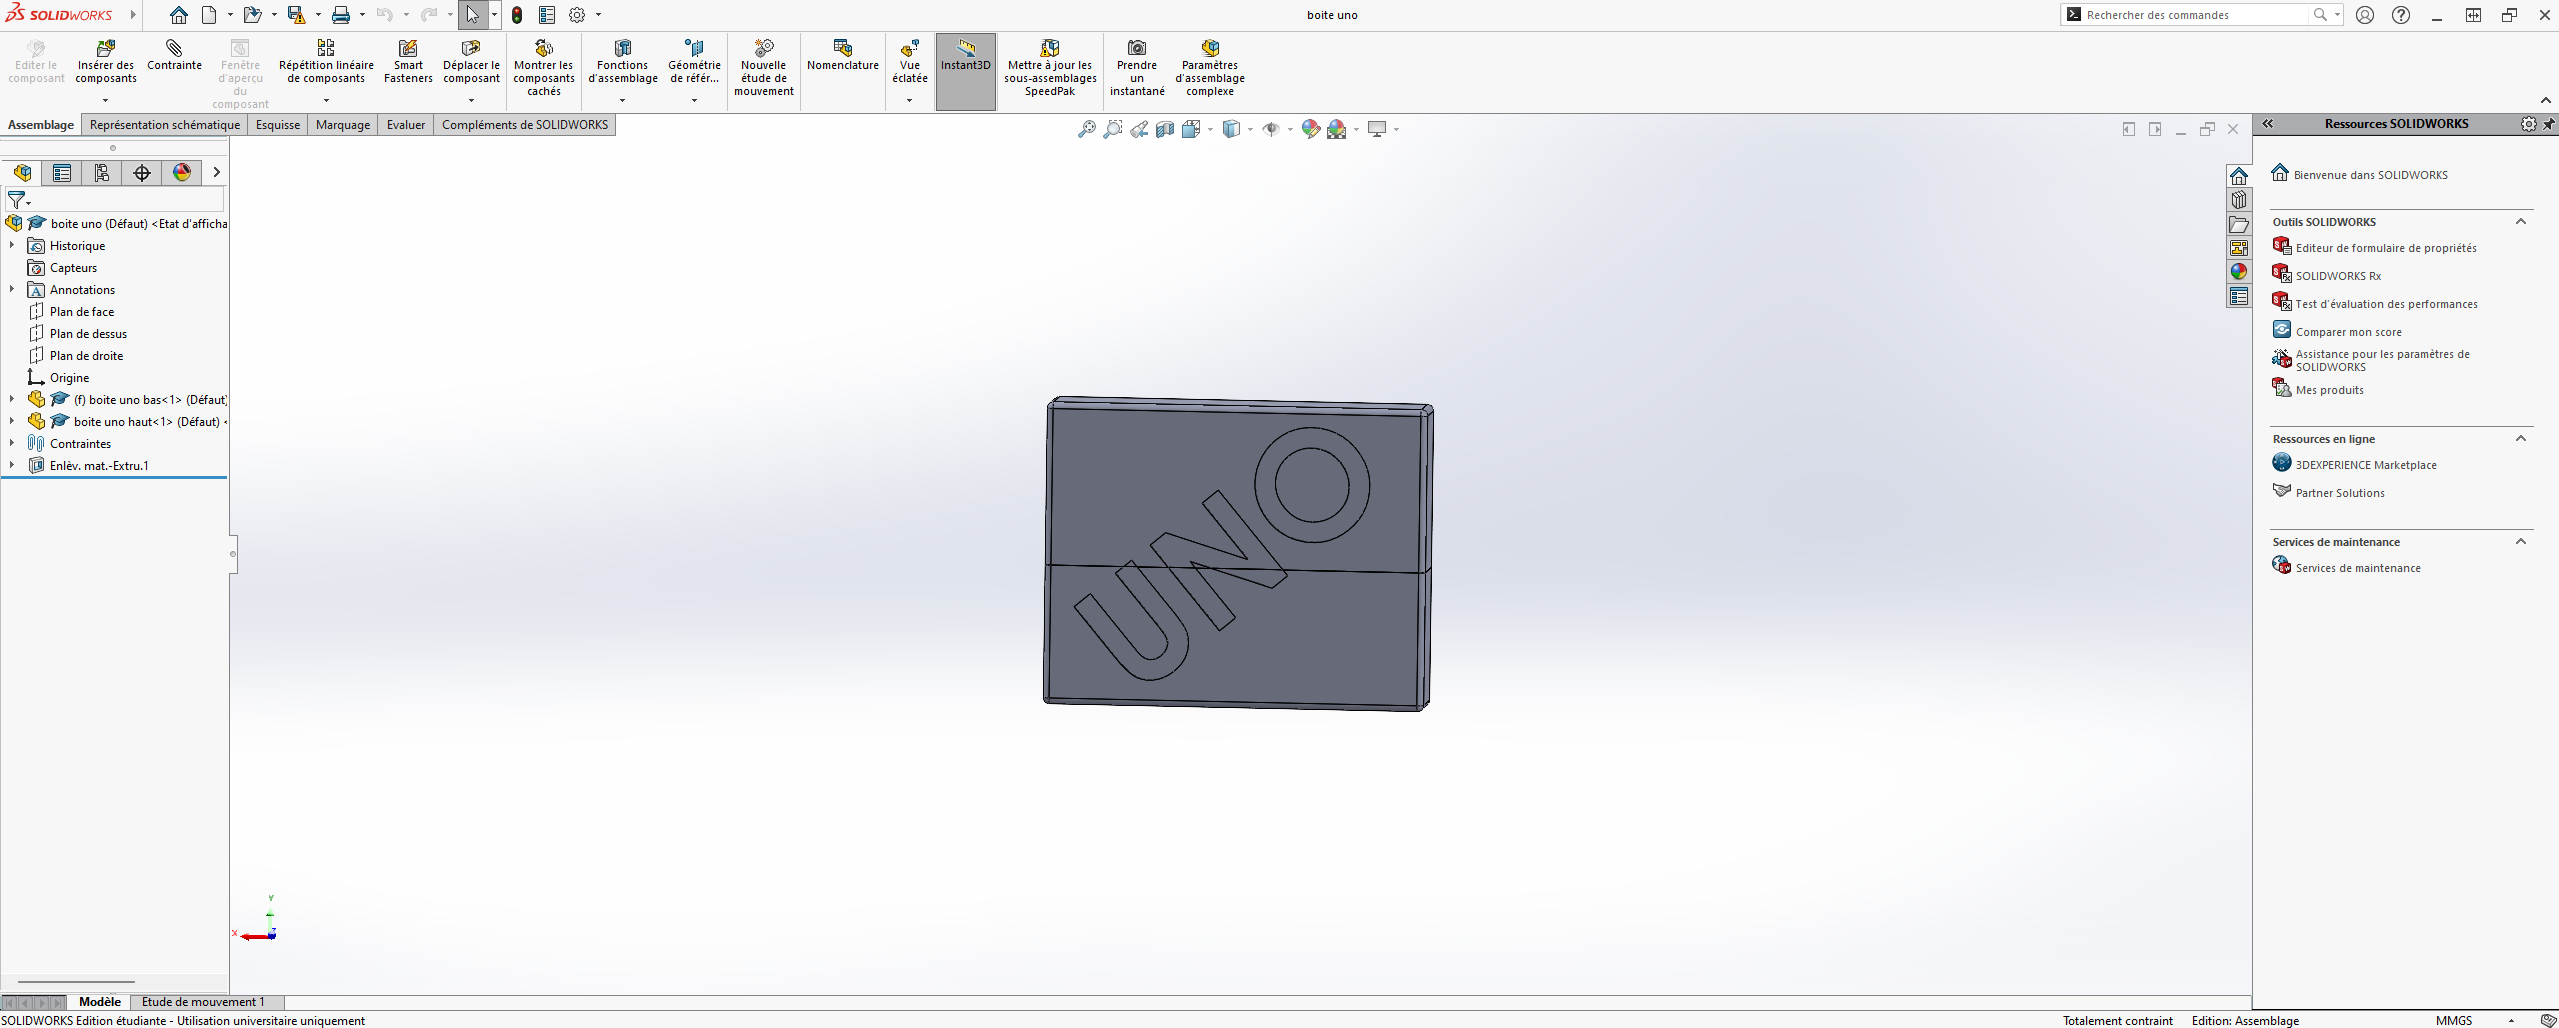Switch to the Marquage tab
The height and width of the screenshot is (1028, 2559).
[343, 125]
